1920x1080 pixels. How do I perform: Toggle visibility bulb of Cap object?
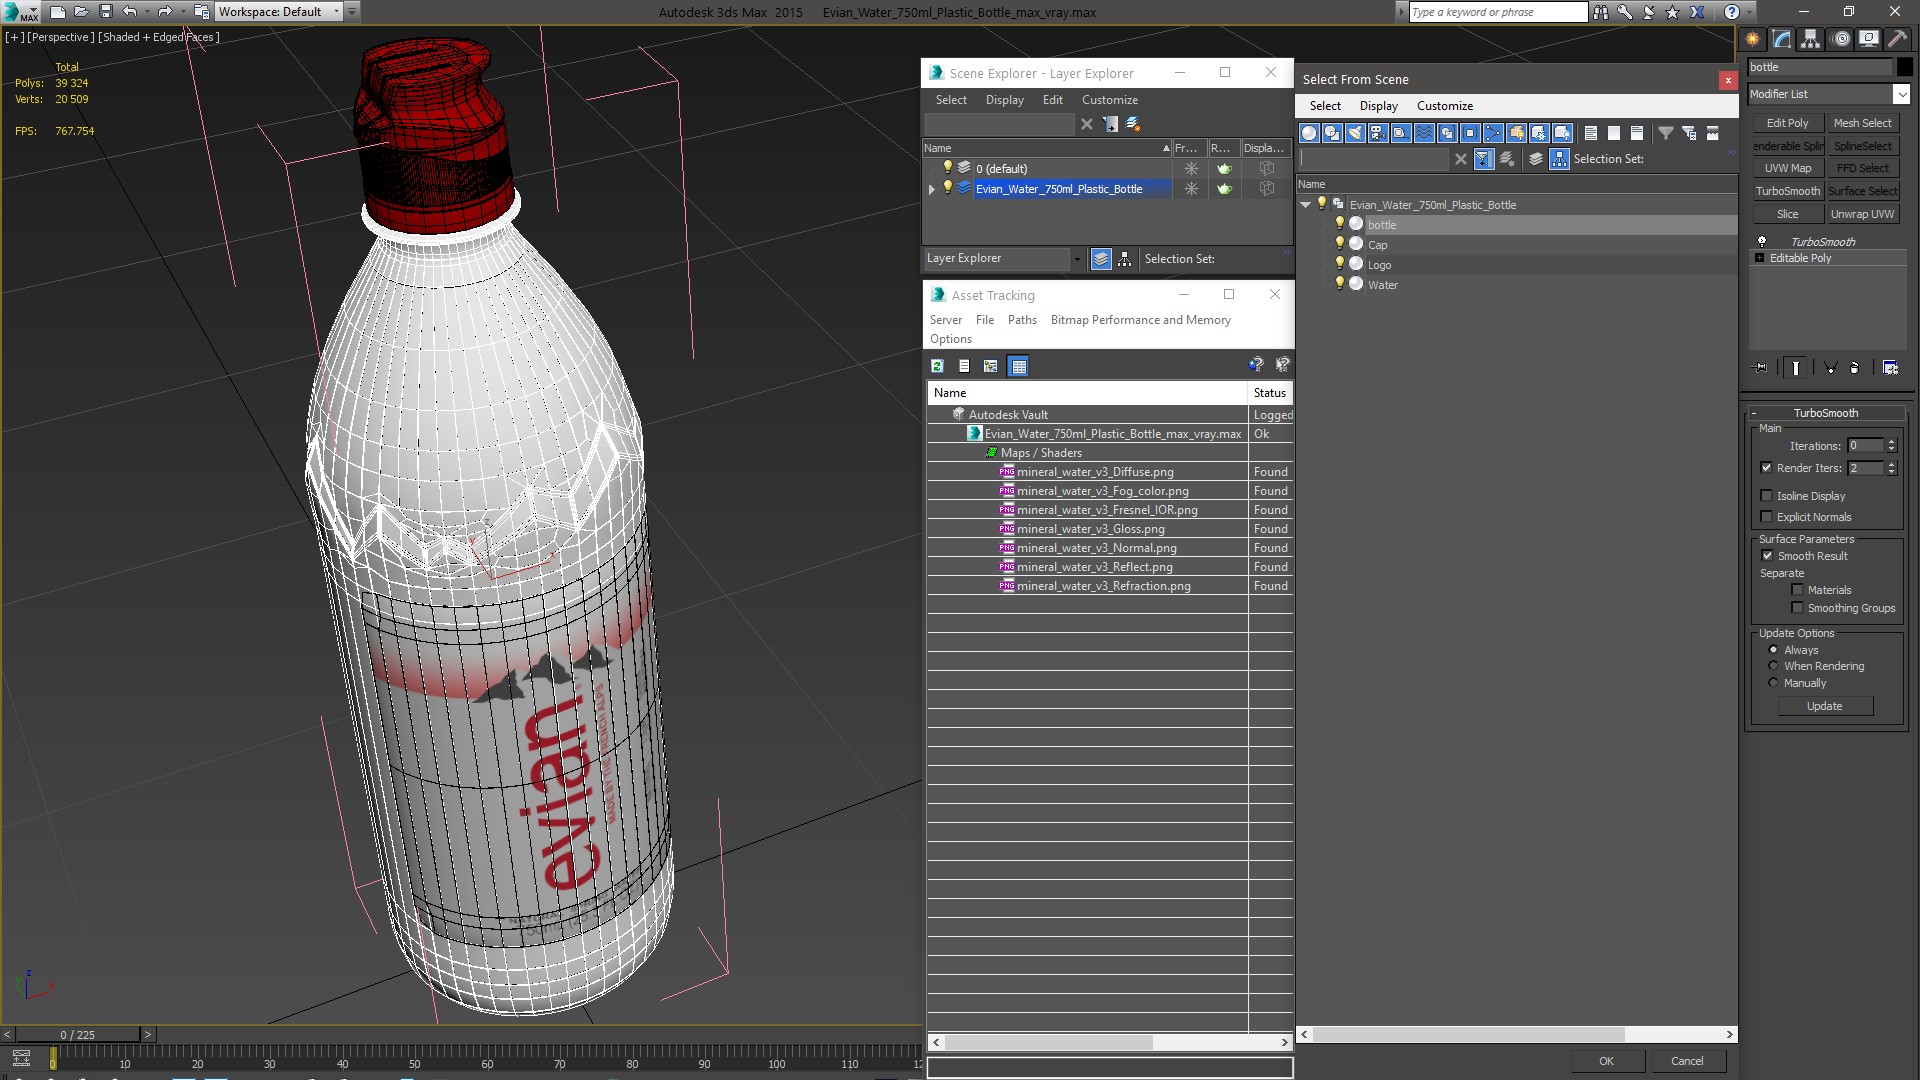click(1340, 244)
